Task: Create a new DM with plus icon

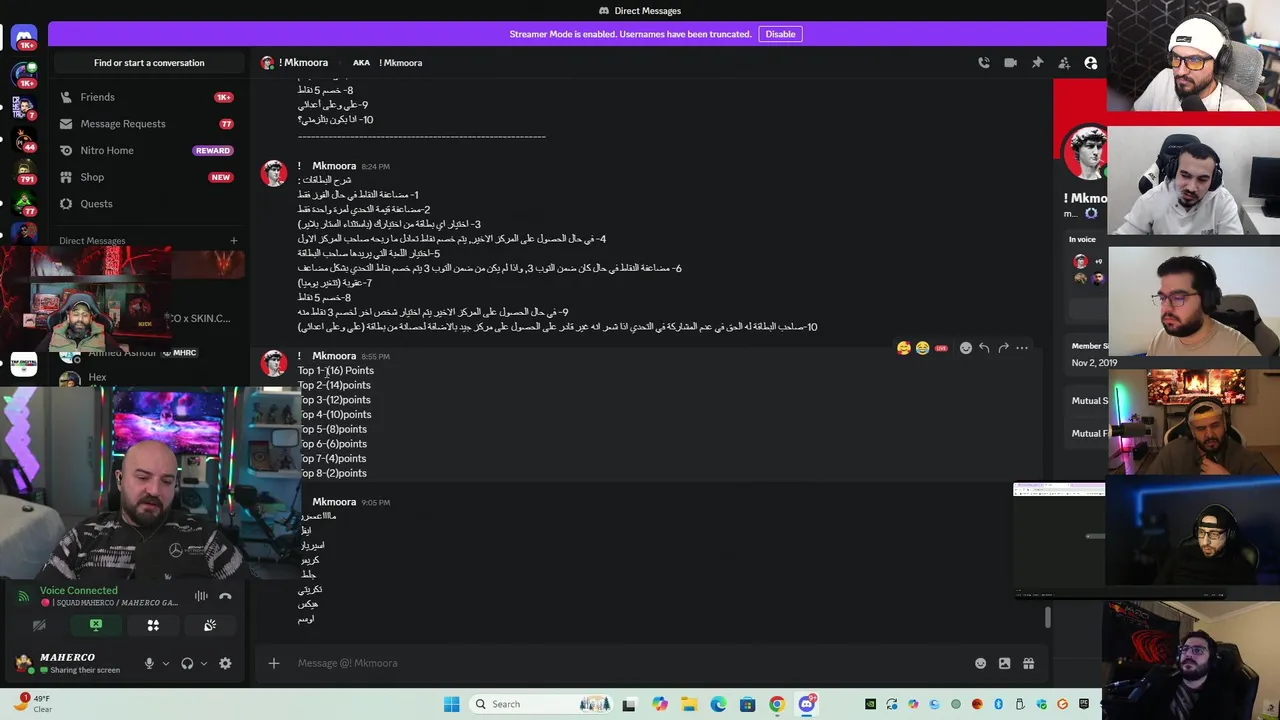Action: [234, 240]
